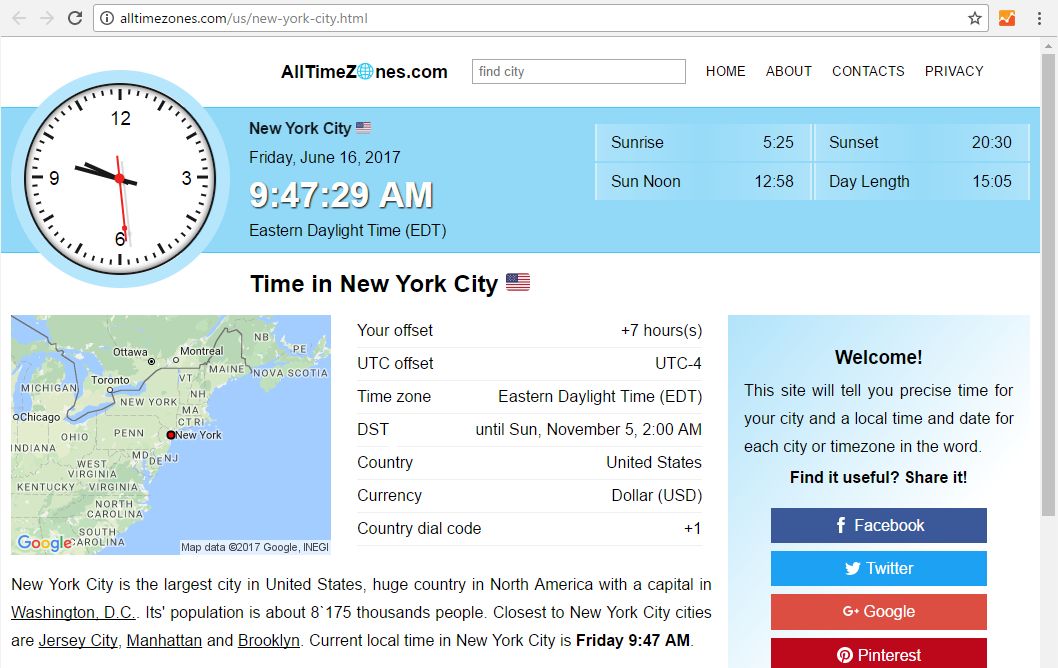Bookmark this page with the star icon

point(972,17)
